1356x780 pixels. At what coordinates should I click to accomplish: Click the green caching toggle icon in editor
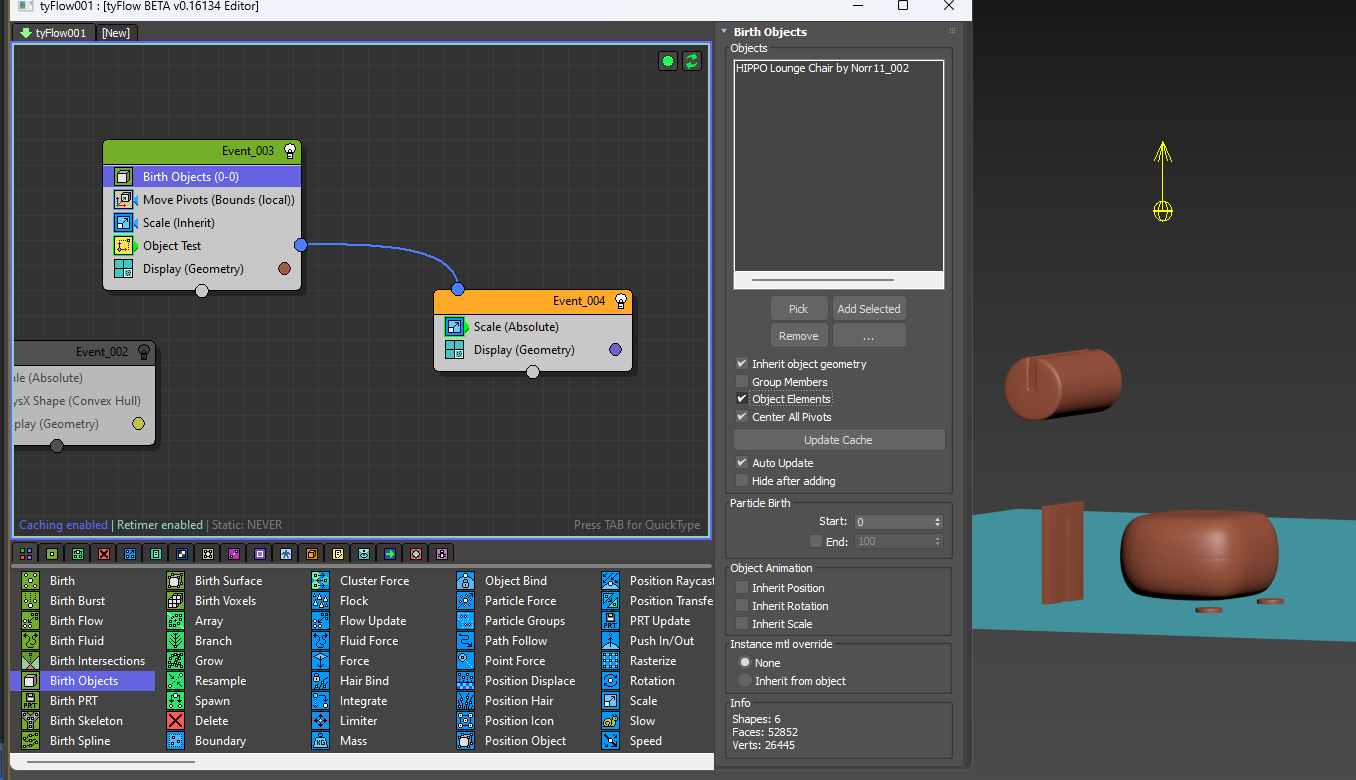coord(668,61)
